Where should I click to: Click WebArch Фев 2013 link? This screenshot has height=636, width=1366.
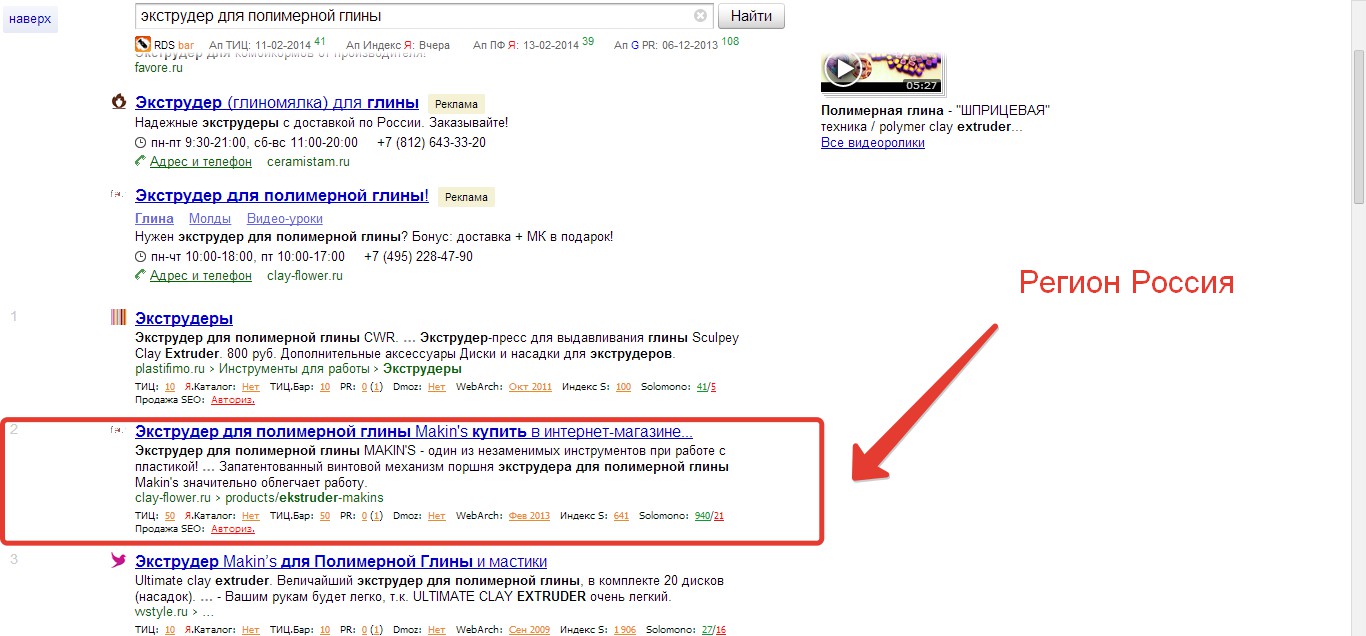tap(530, 516)
